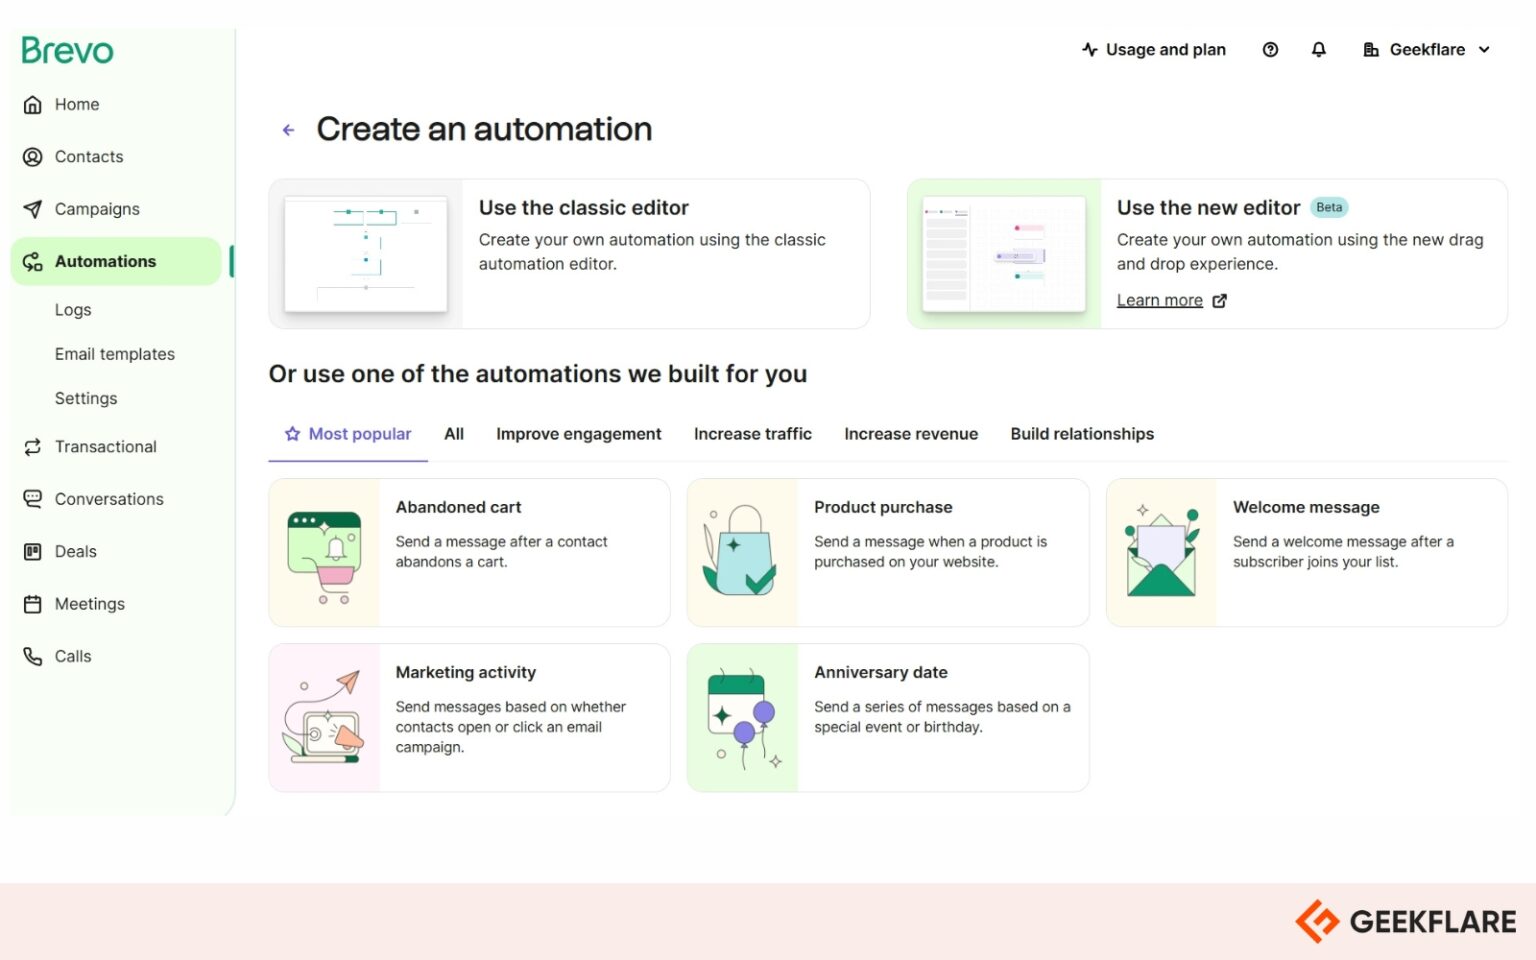Click the Conversations chat icon

click(33, 499)
